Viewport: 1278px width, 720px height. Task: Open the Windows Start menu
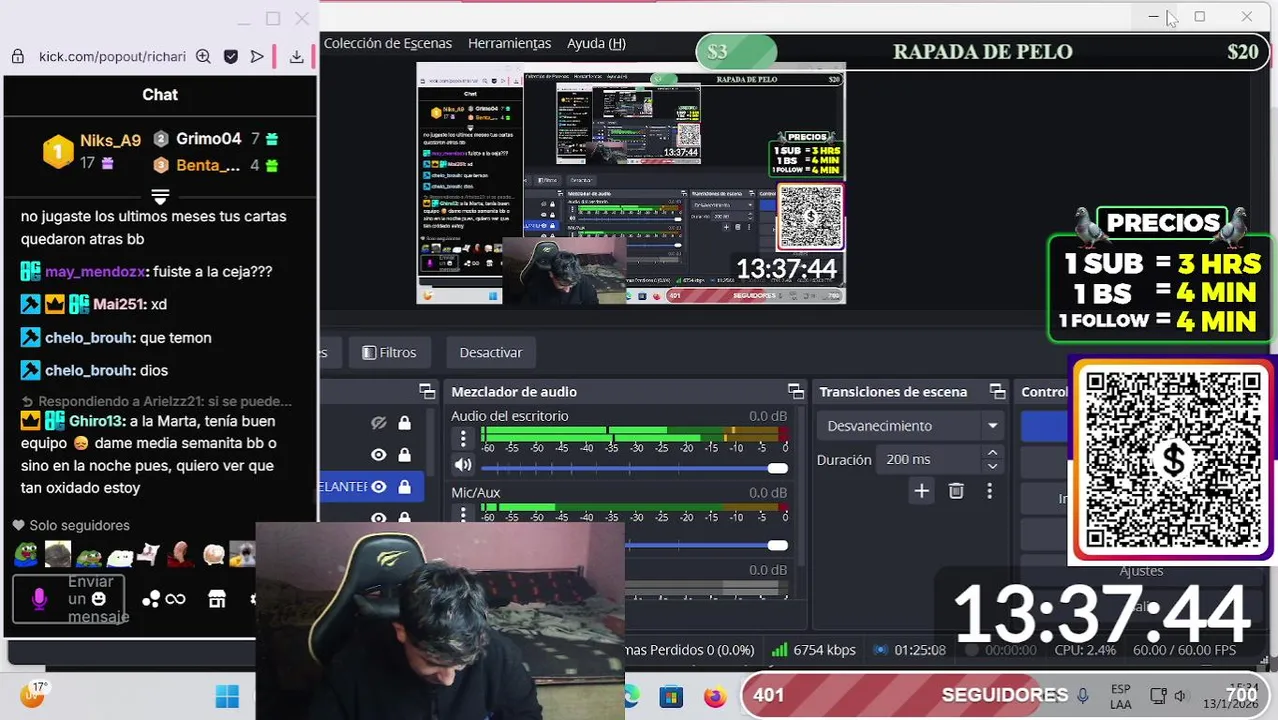tap(227, 696)
